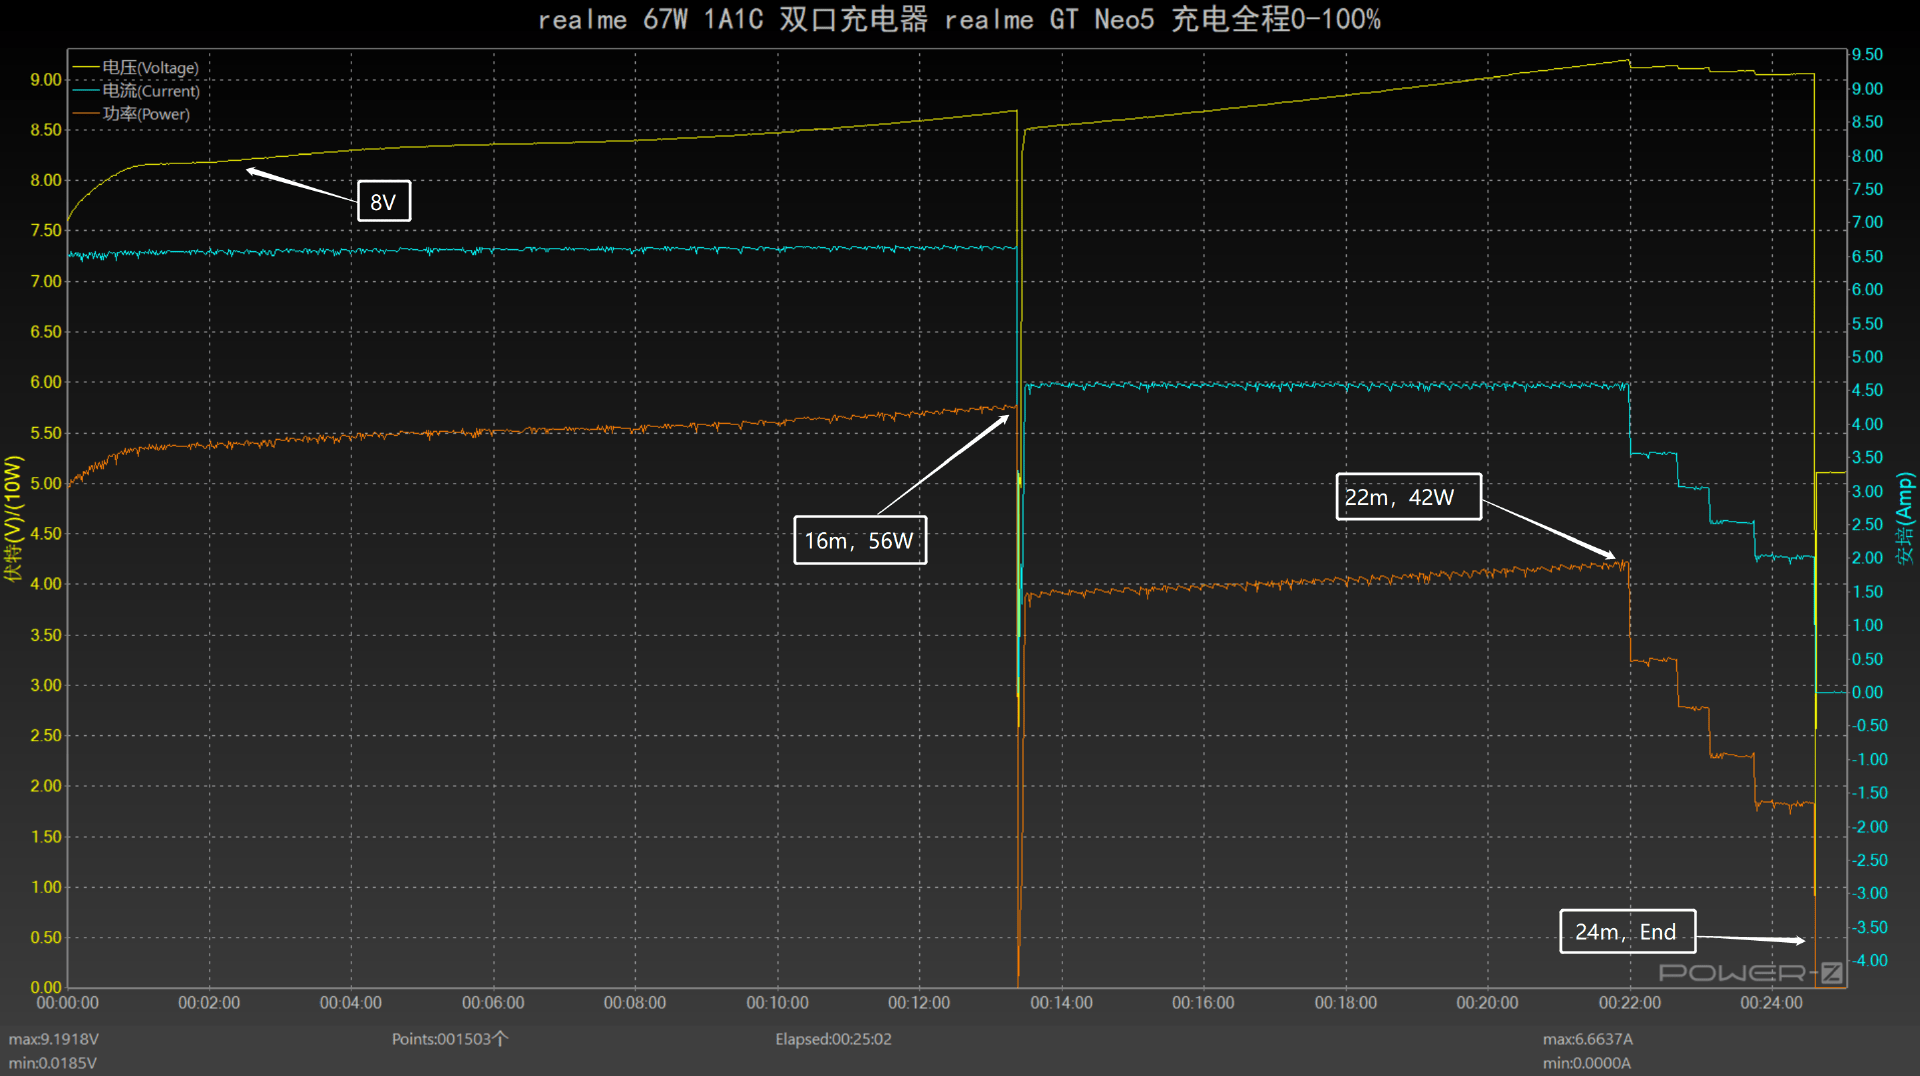
Task: Click the min:0.0185V status value
Action: (x=53, y=1063)
